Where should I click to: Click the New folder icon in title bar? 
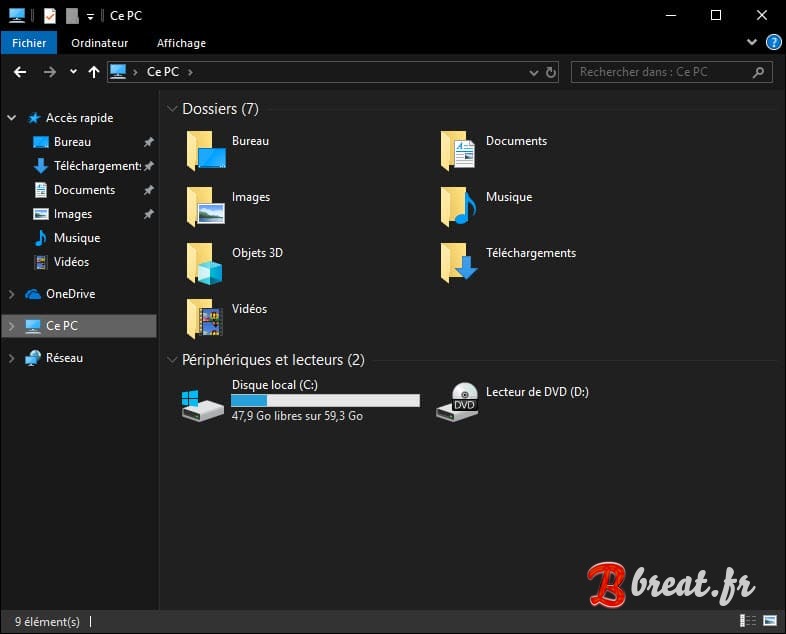[x=72, y=16]
